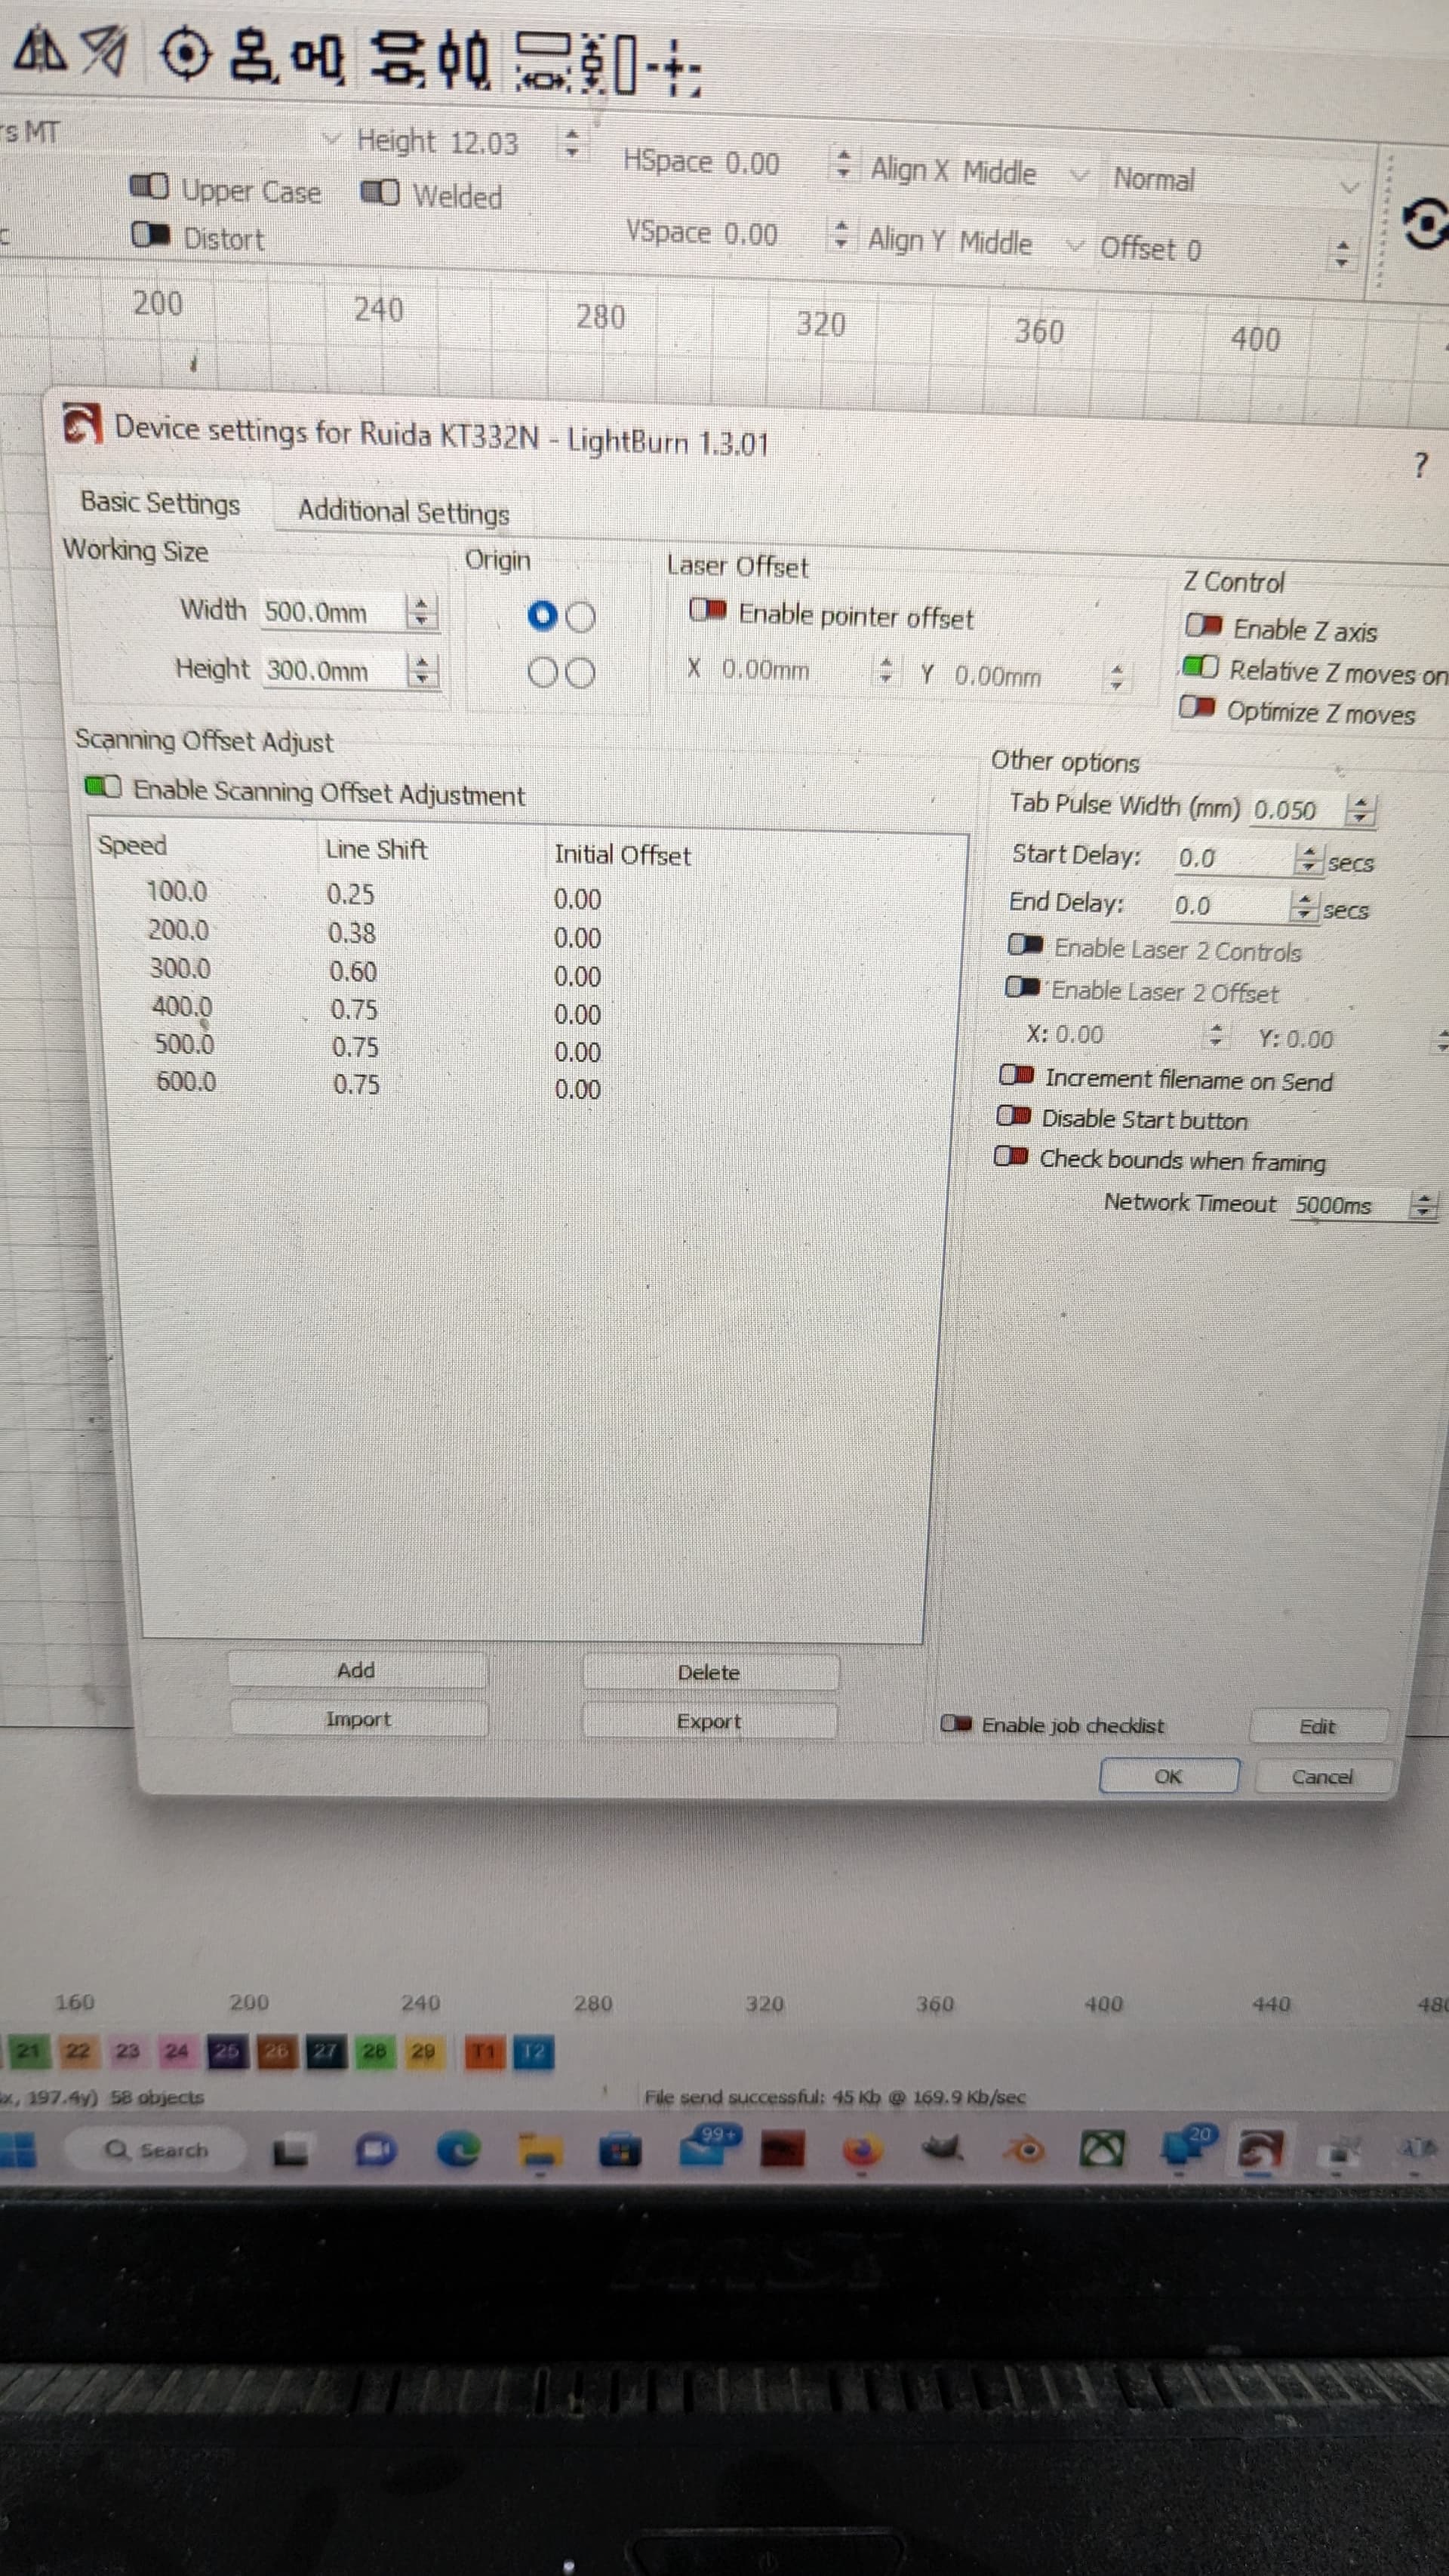Open the Normal text style dropdown
The width and height of the screenshot is (1449, 2576).
pos(1237,181)
